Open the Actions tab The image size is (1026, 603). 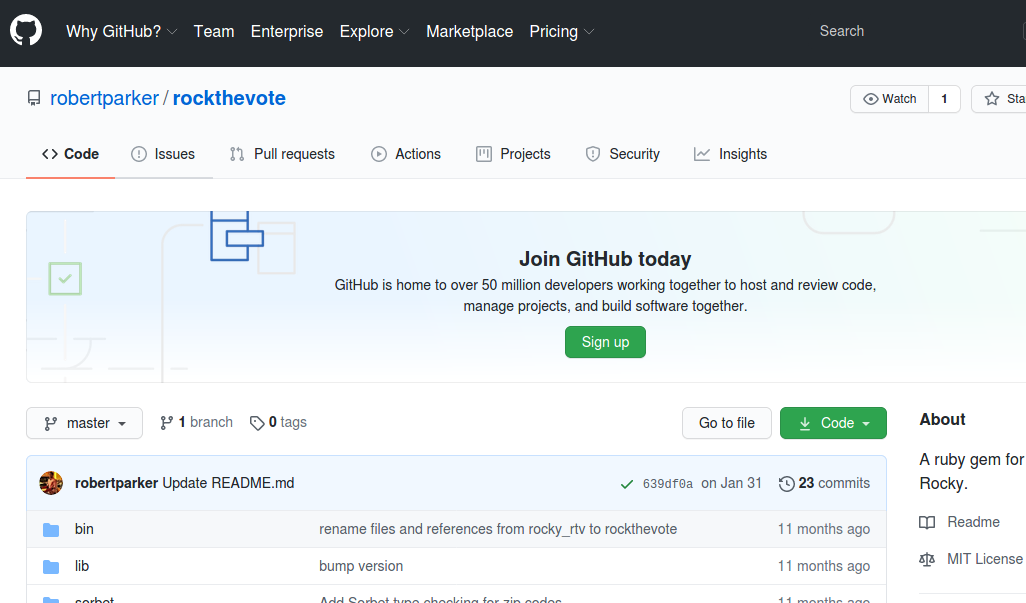406,154
